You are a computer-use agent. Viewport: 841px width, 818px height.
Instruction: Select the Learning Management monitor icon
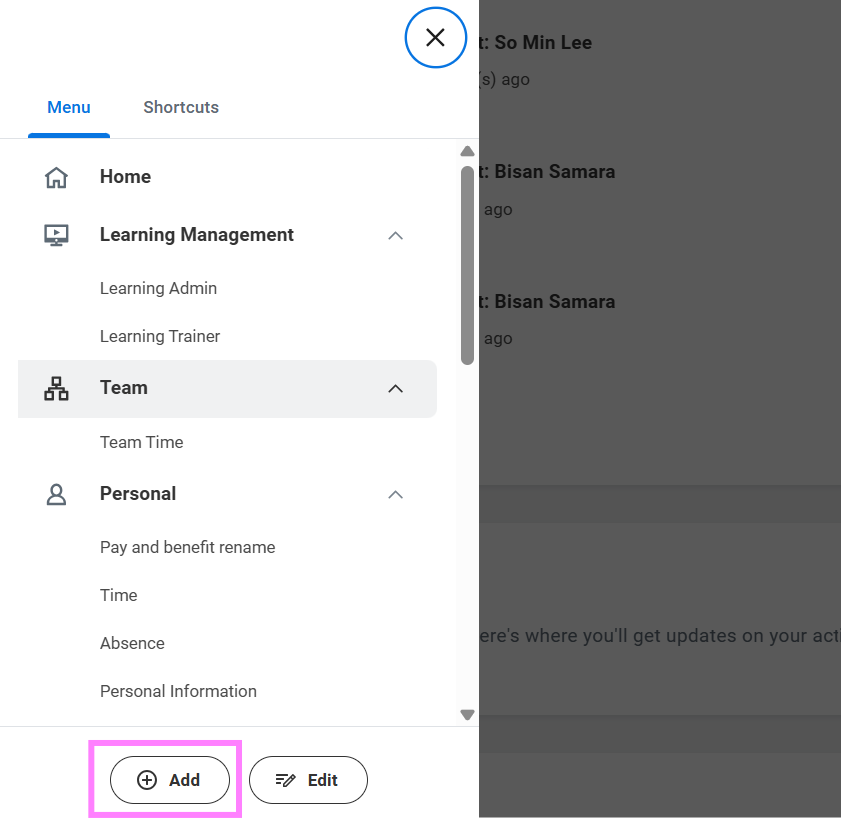coord(56,235)
